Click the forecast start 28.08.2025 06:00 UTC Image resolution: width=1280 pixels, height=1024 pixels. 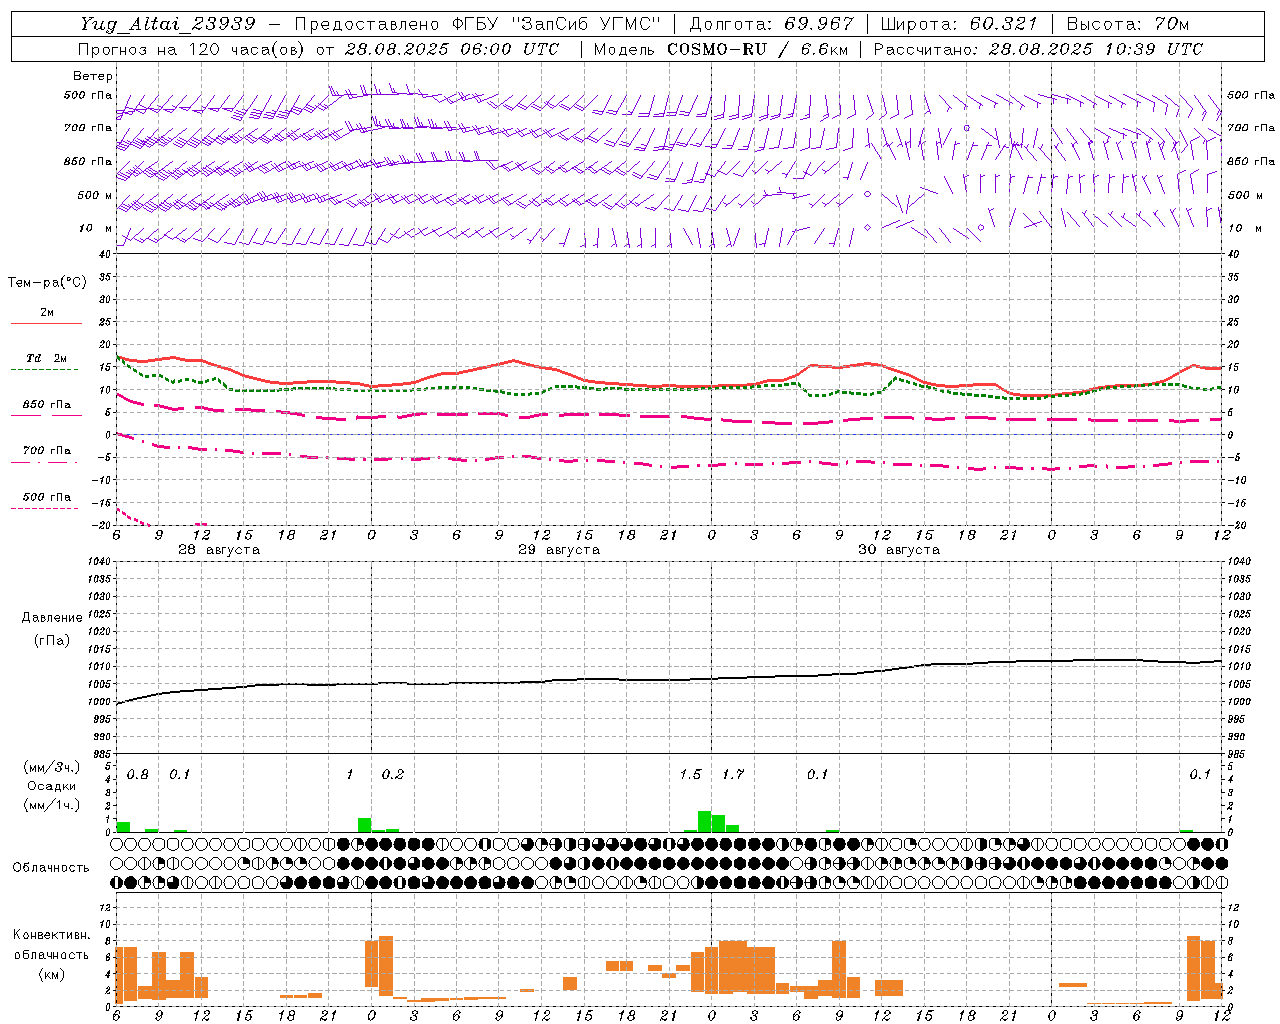(x=452, y=49)
